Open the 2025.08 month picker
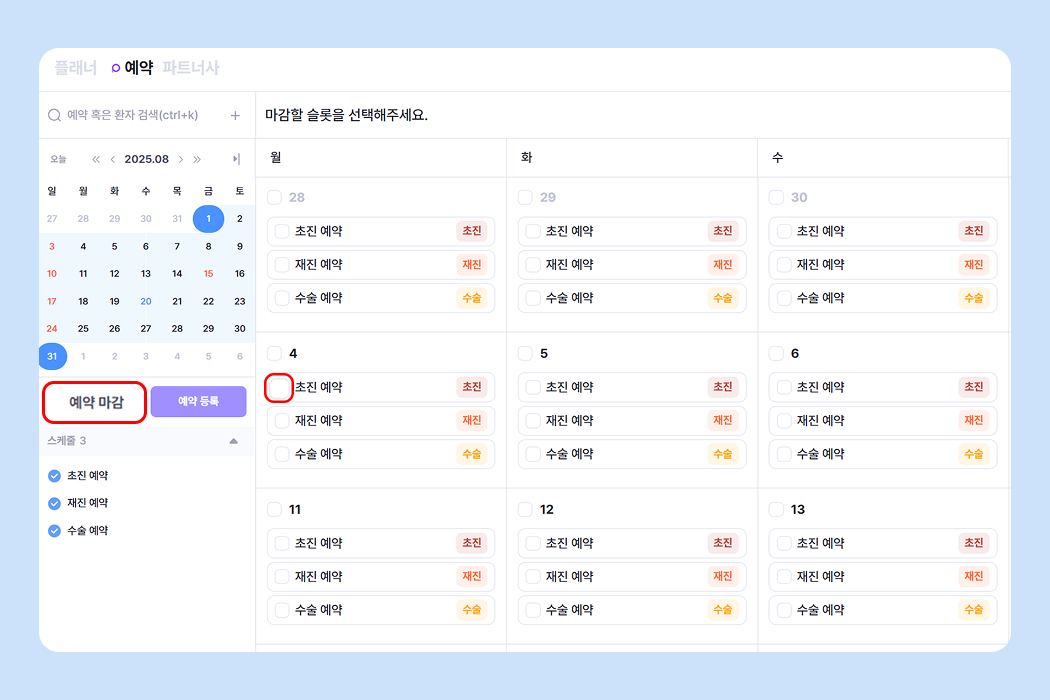The image size is (1050, 700). [146, 159]
